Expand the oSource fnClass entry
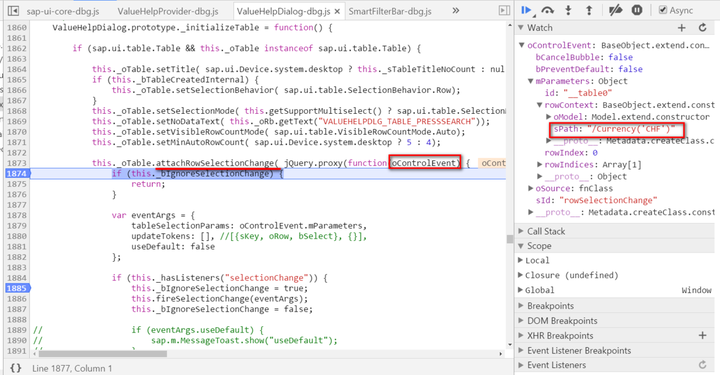 531,188
